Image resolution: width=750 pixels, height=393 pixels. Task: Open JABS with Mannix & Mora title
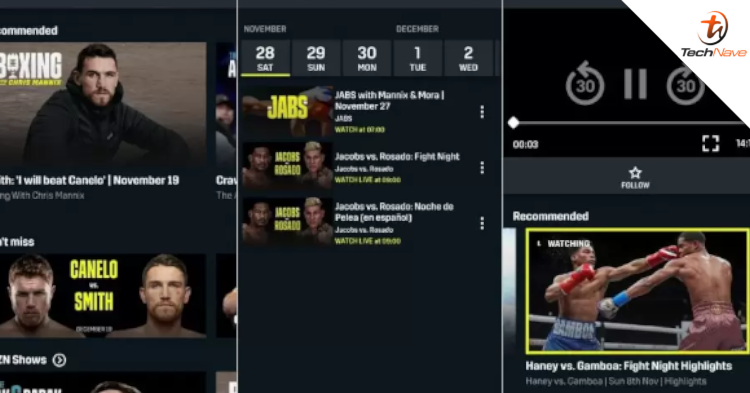click(x=389, y=100)
